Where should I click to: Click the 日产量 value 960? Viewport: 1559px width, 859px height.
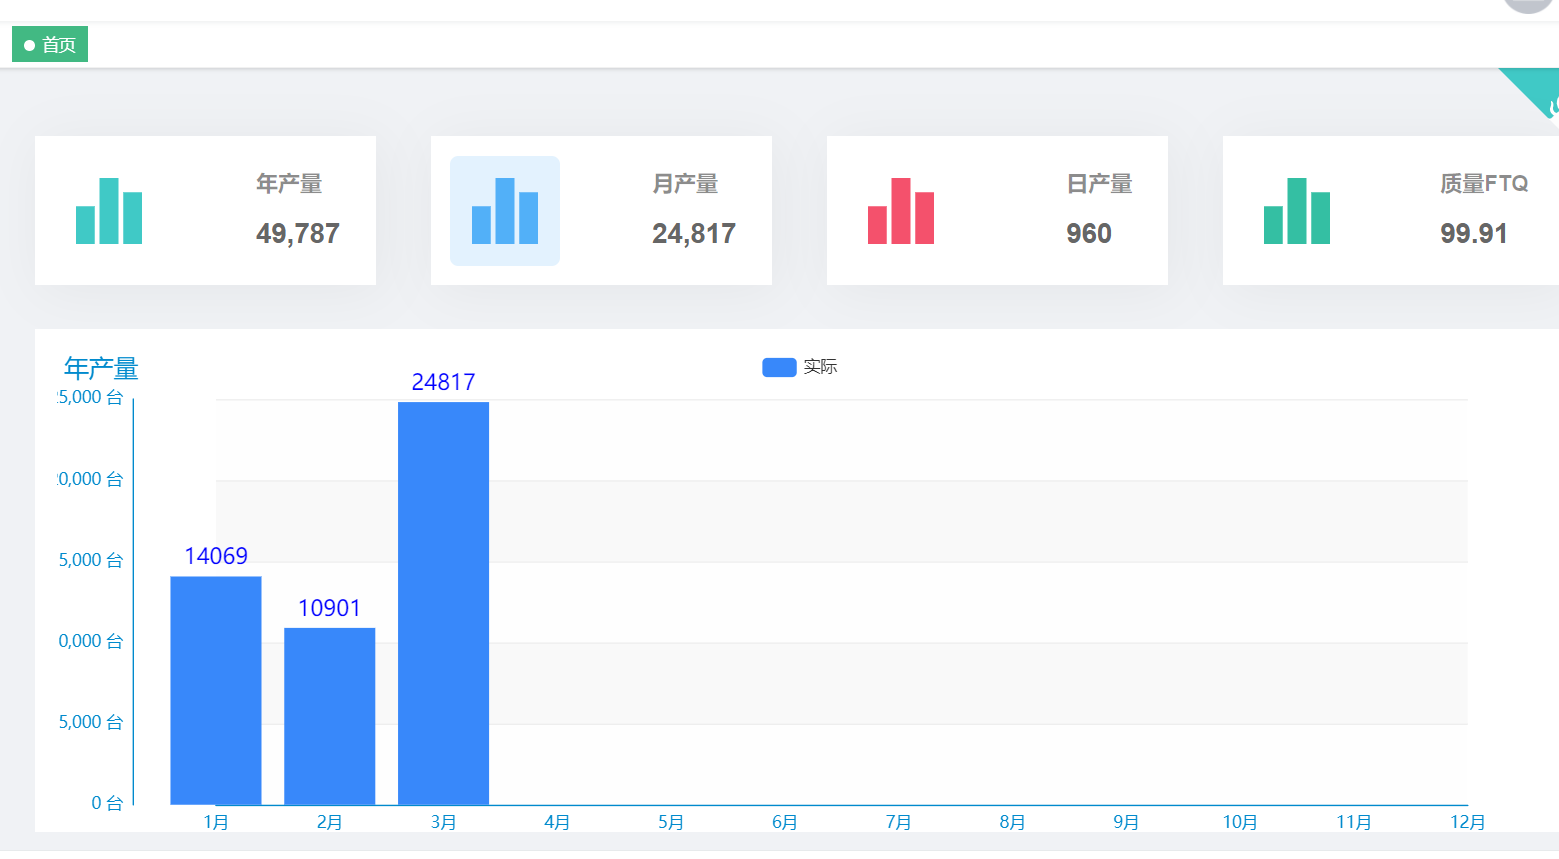point(1089,234)
